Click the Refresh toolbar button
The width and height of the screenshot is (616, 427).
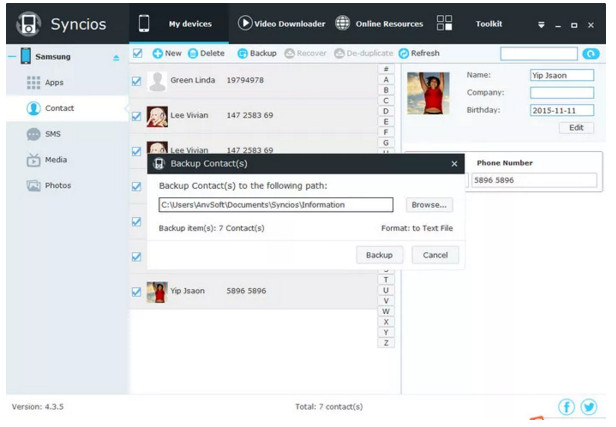[419, 53]
